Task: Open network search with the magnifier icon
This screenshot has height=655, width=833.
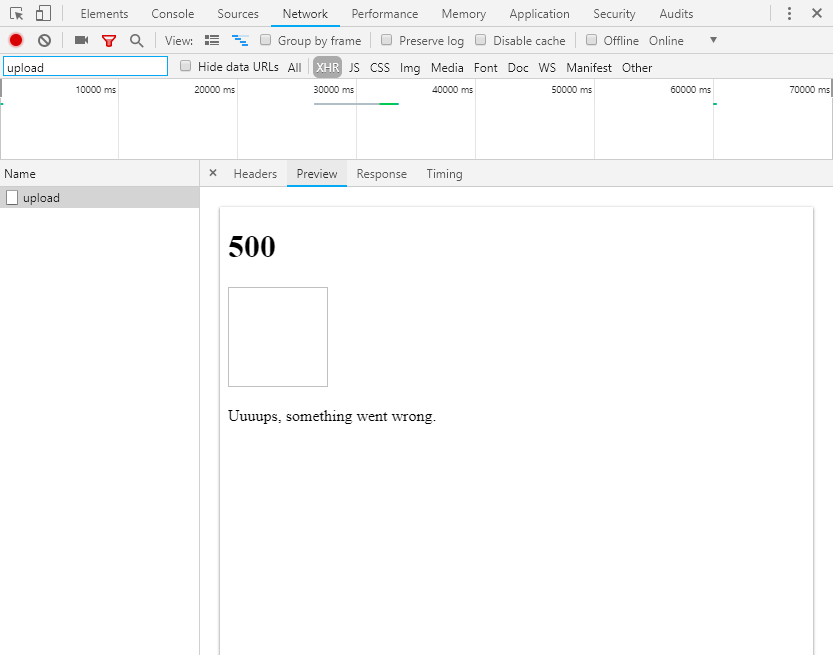Action: (137, 40)
